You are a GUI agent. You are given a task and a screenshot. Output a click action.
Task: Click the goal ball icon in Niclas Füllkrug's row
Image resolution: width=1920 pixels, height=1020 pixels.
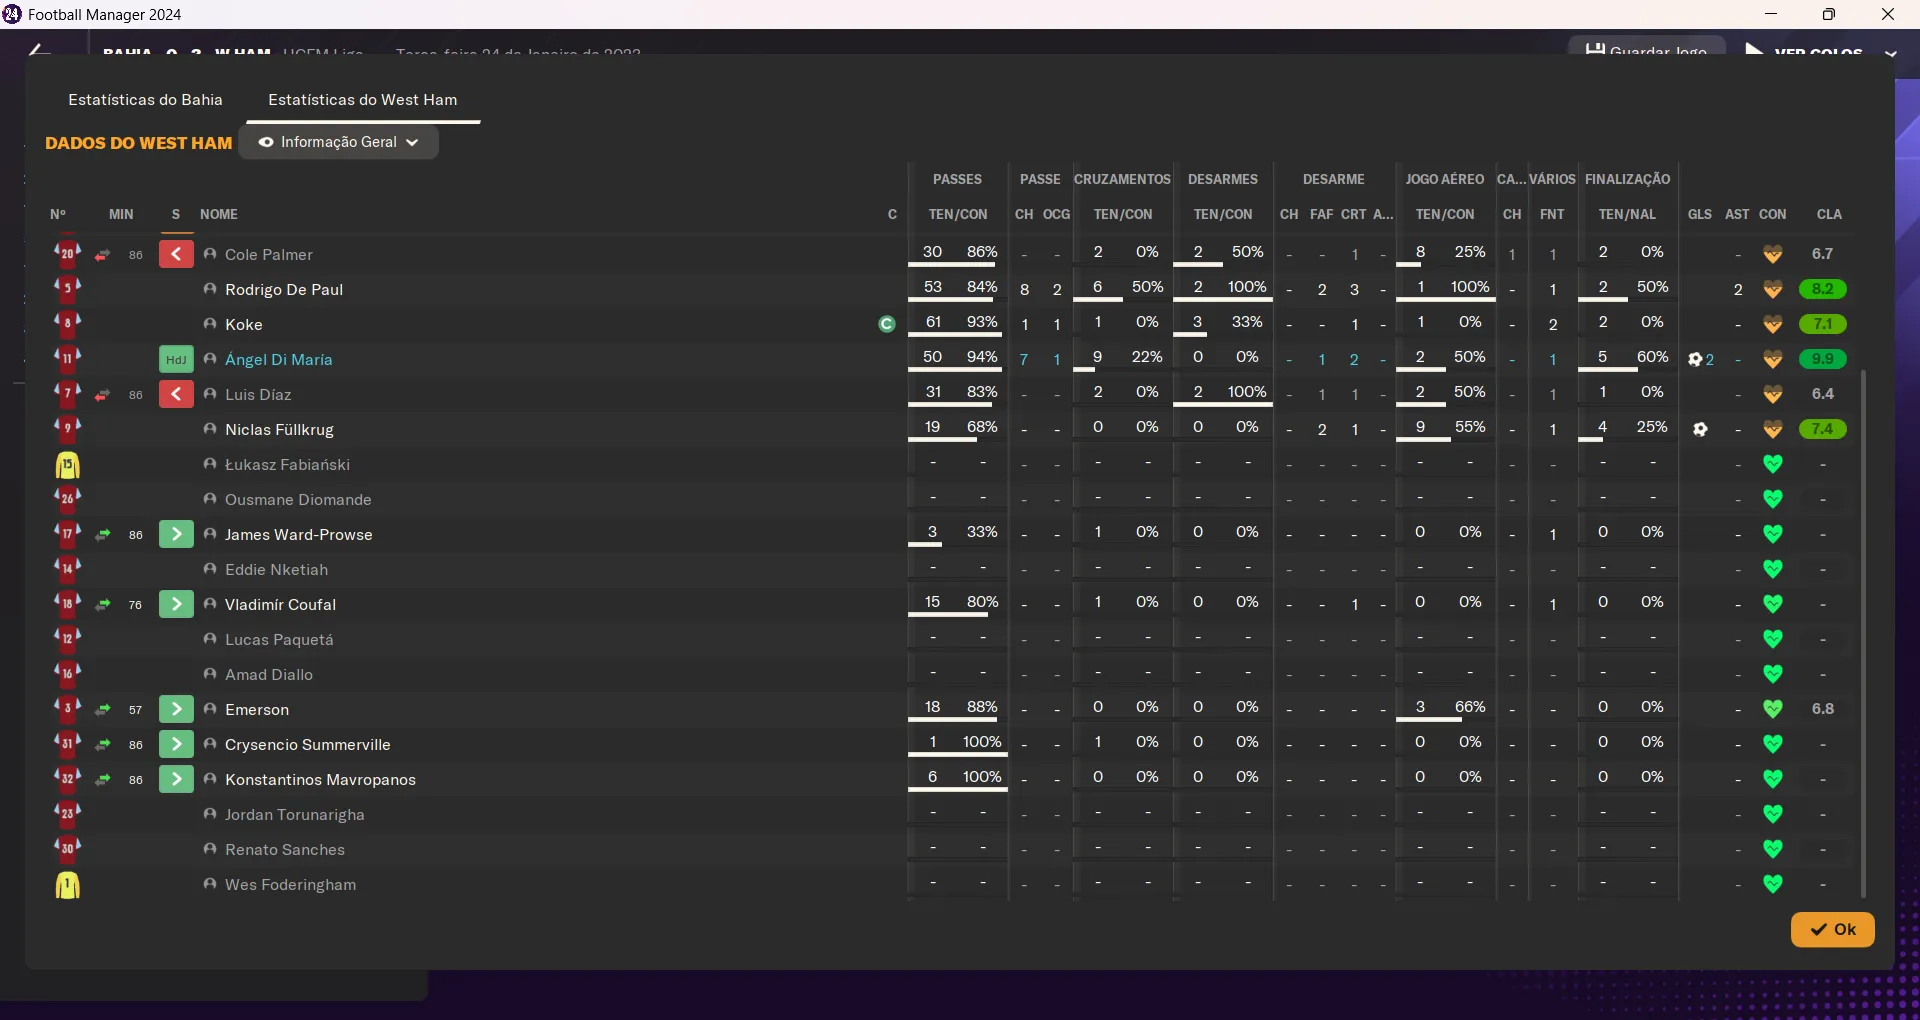(x=1700, y=429)
